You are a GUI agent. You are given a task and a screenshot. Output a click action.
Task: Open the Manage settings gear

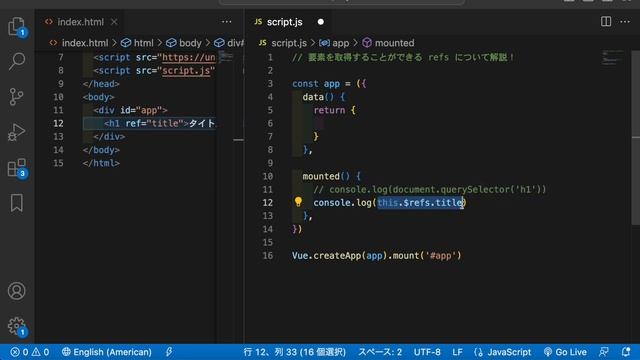coord(16,326)
